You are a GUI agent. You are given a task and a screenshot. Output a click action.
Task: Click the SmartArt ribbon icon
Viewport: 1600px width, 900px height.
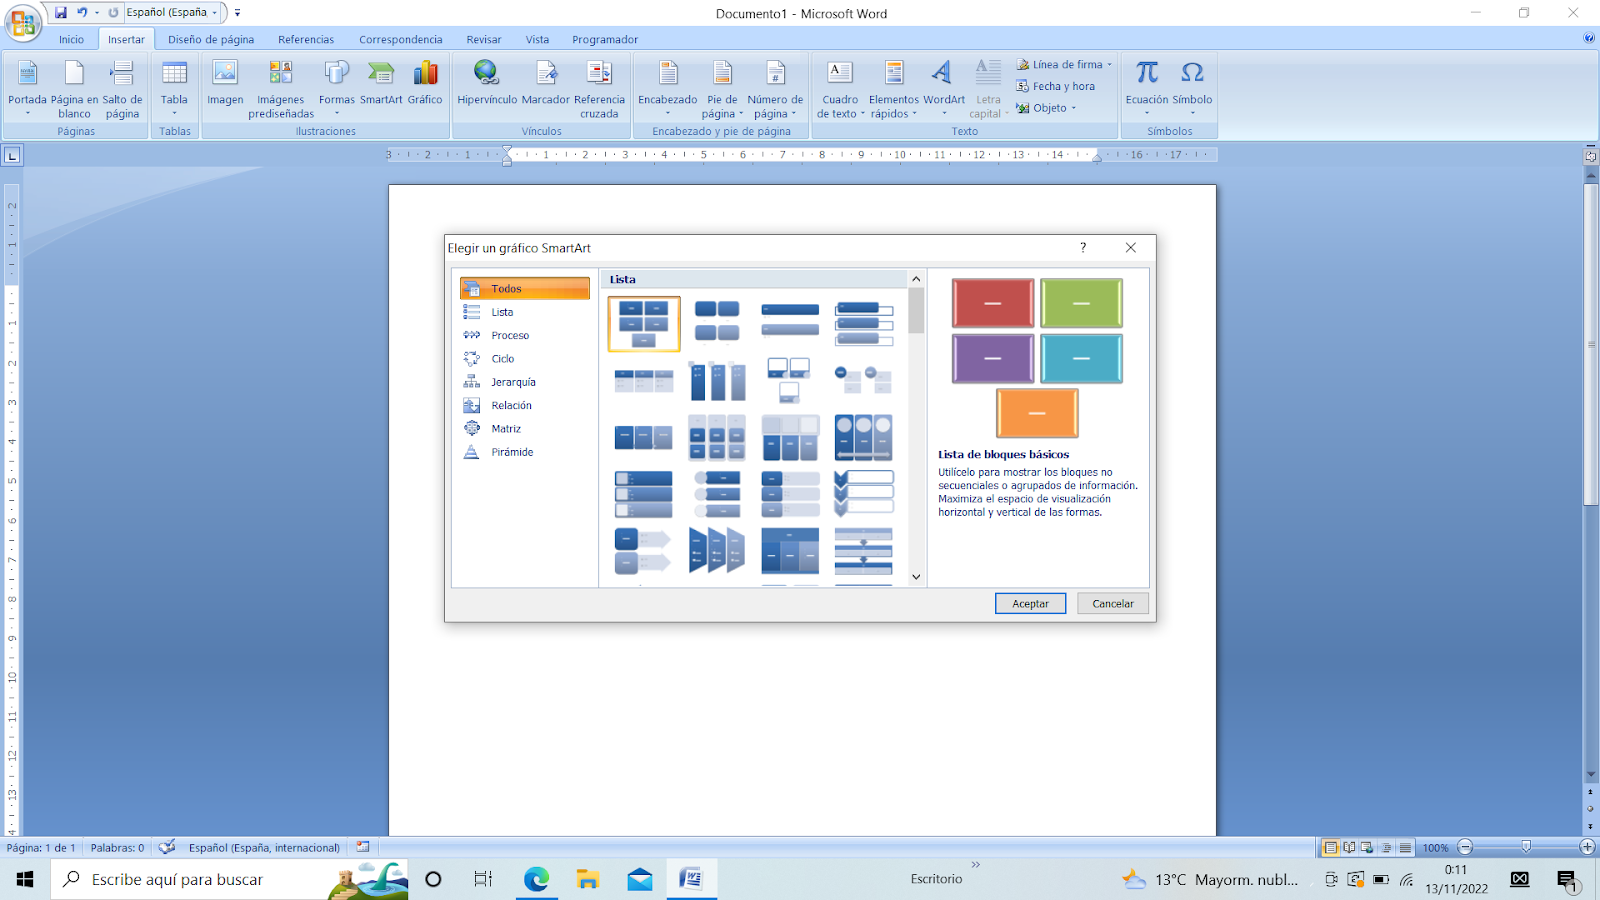(x=381, y=74)
